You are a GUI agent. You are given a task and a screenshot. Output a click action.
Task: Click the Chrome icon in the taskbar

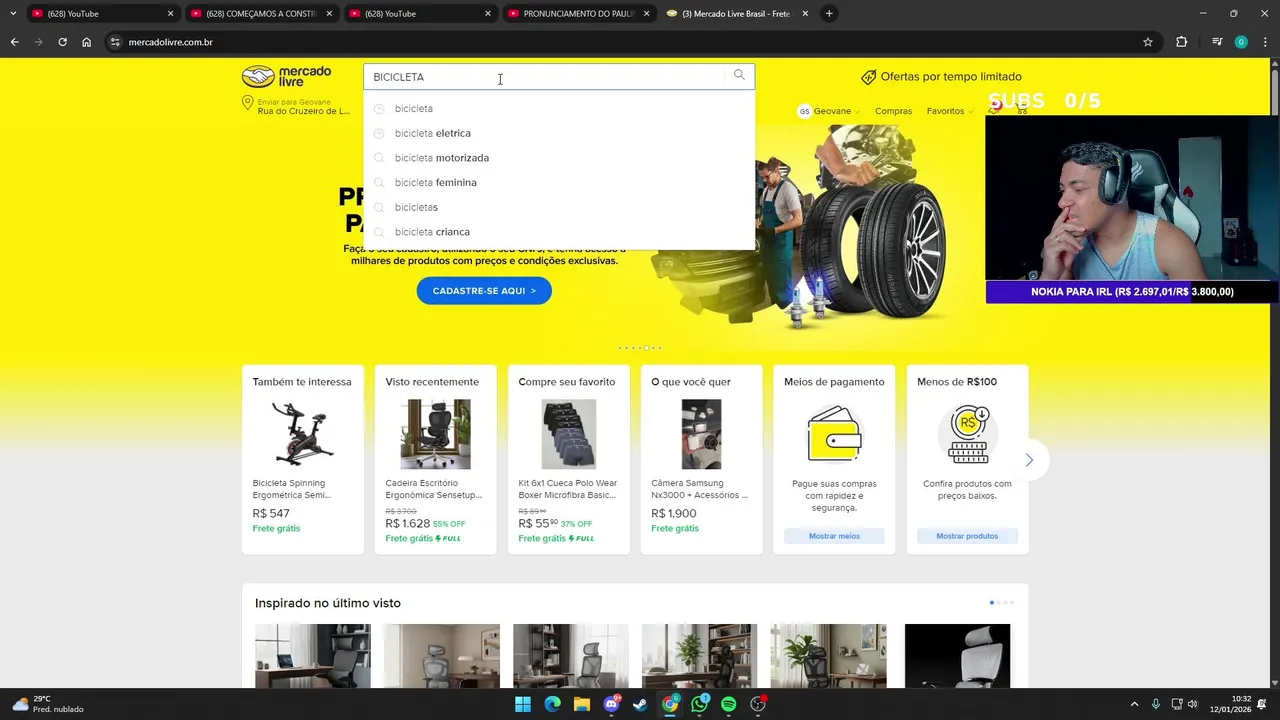670,704
